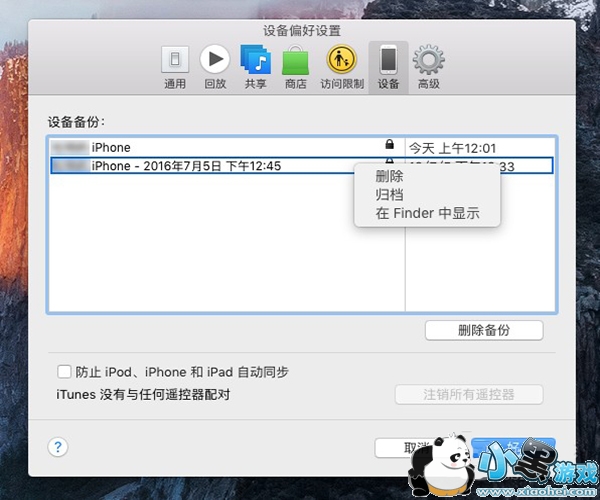This screenshot has width=600, height=500.
Task: Choose 删除 from the context menu
Action: click(389, 177)
